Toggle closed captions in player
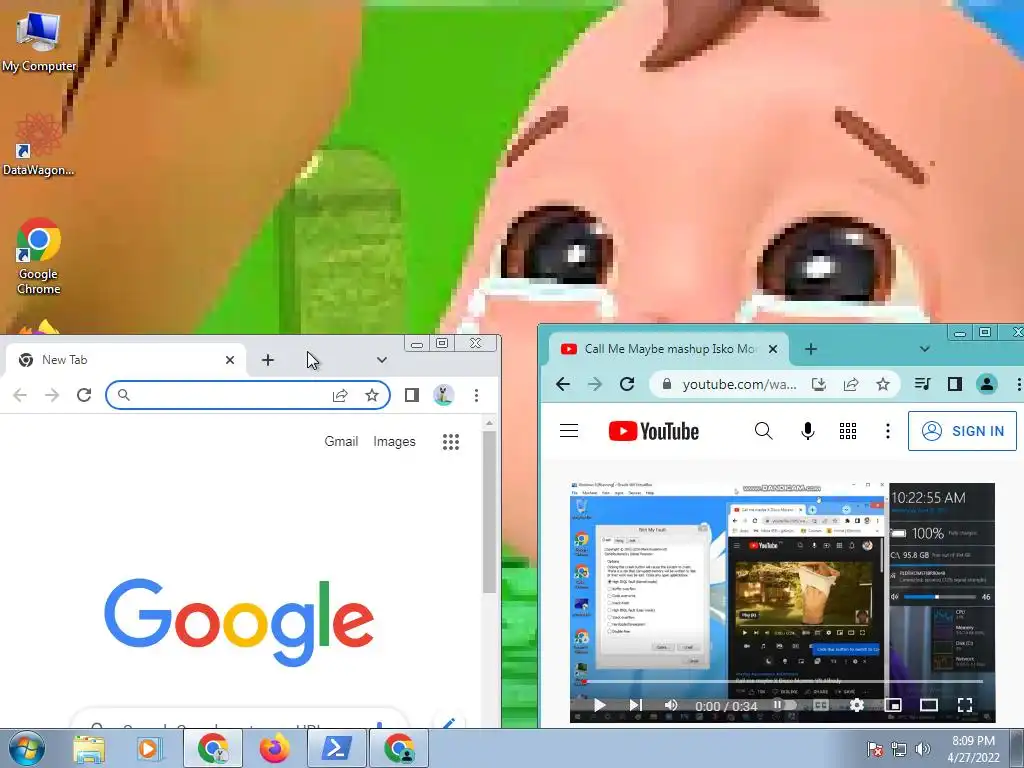The width and height of the screenshot is (1024, 768). [821, 705]
